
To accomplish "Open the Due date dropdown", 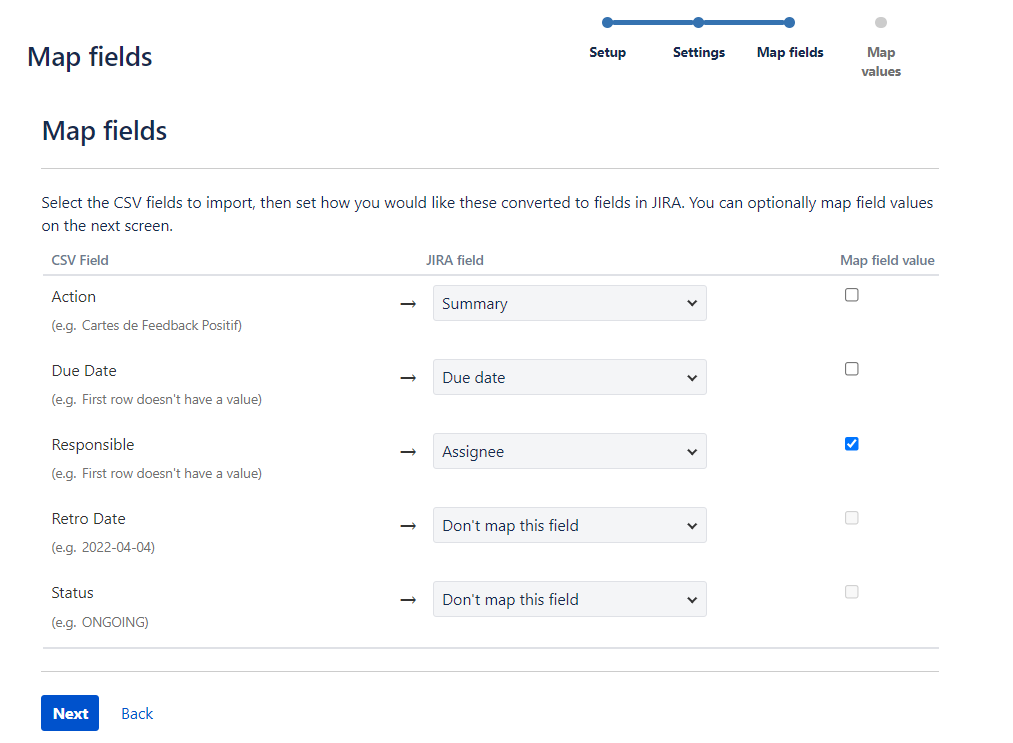I will pos(569,377).
